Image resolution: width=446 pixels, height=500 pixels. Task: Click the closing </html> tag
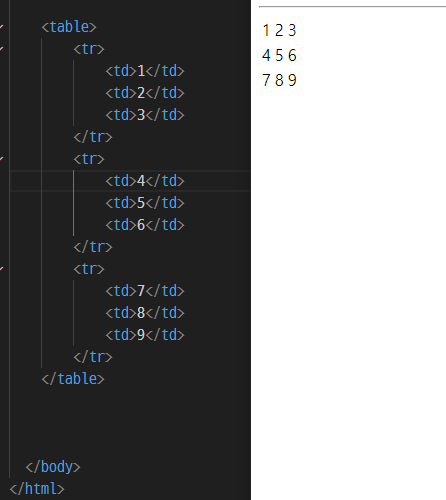click(x=37, y=489)
